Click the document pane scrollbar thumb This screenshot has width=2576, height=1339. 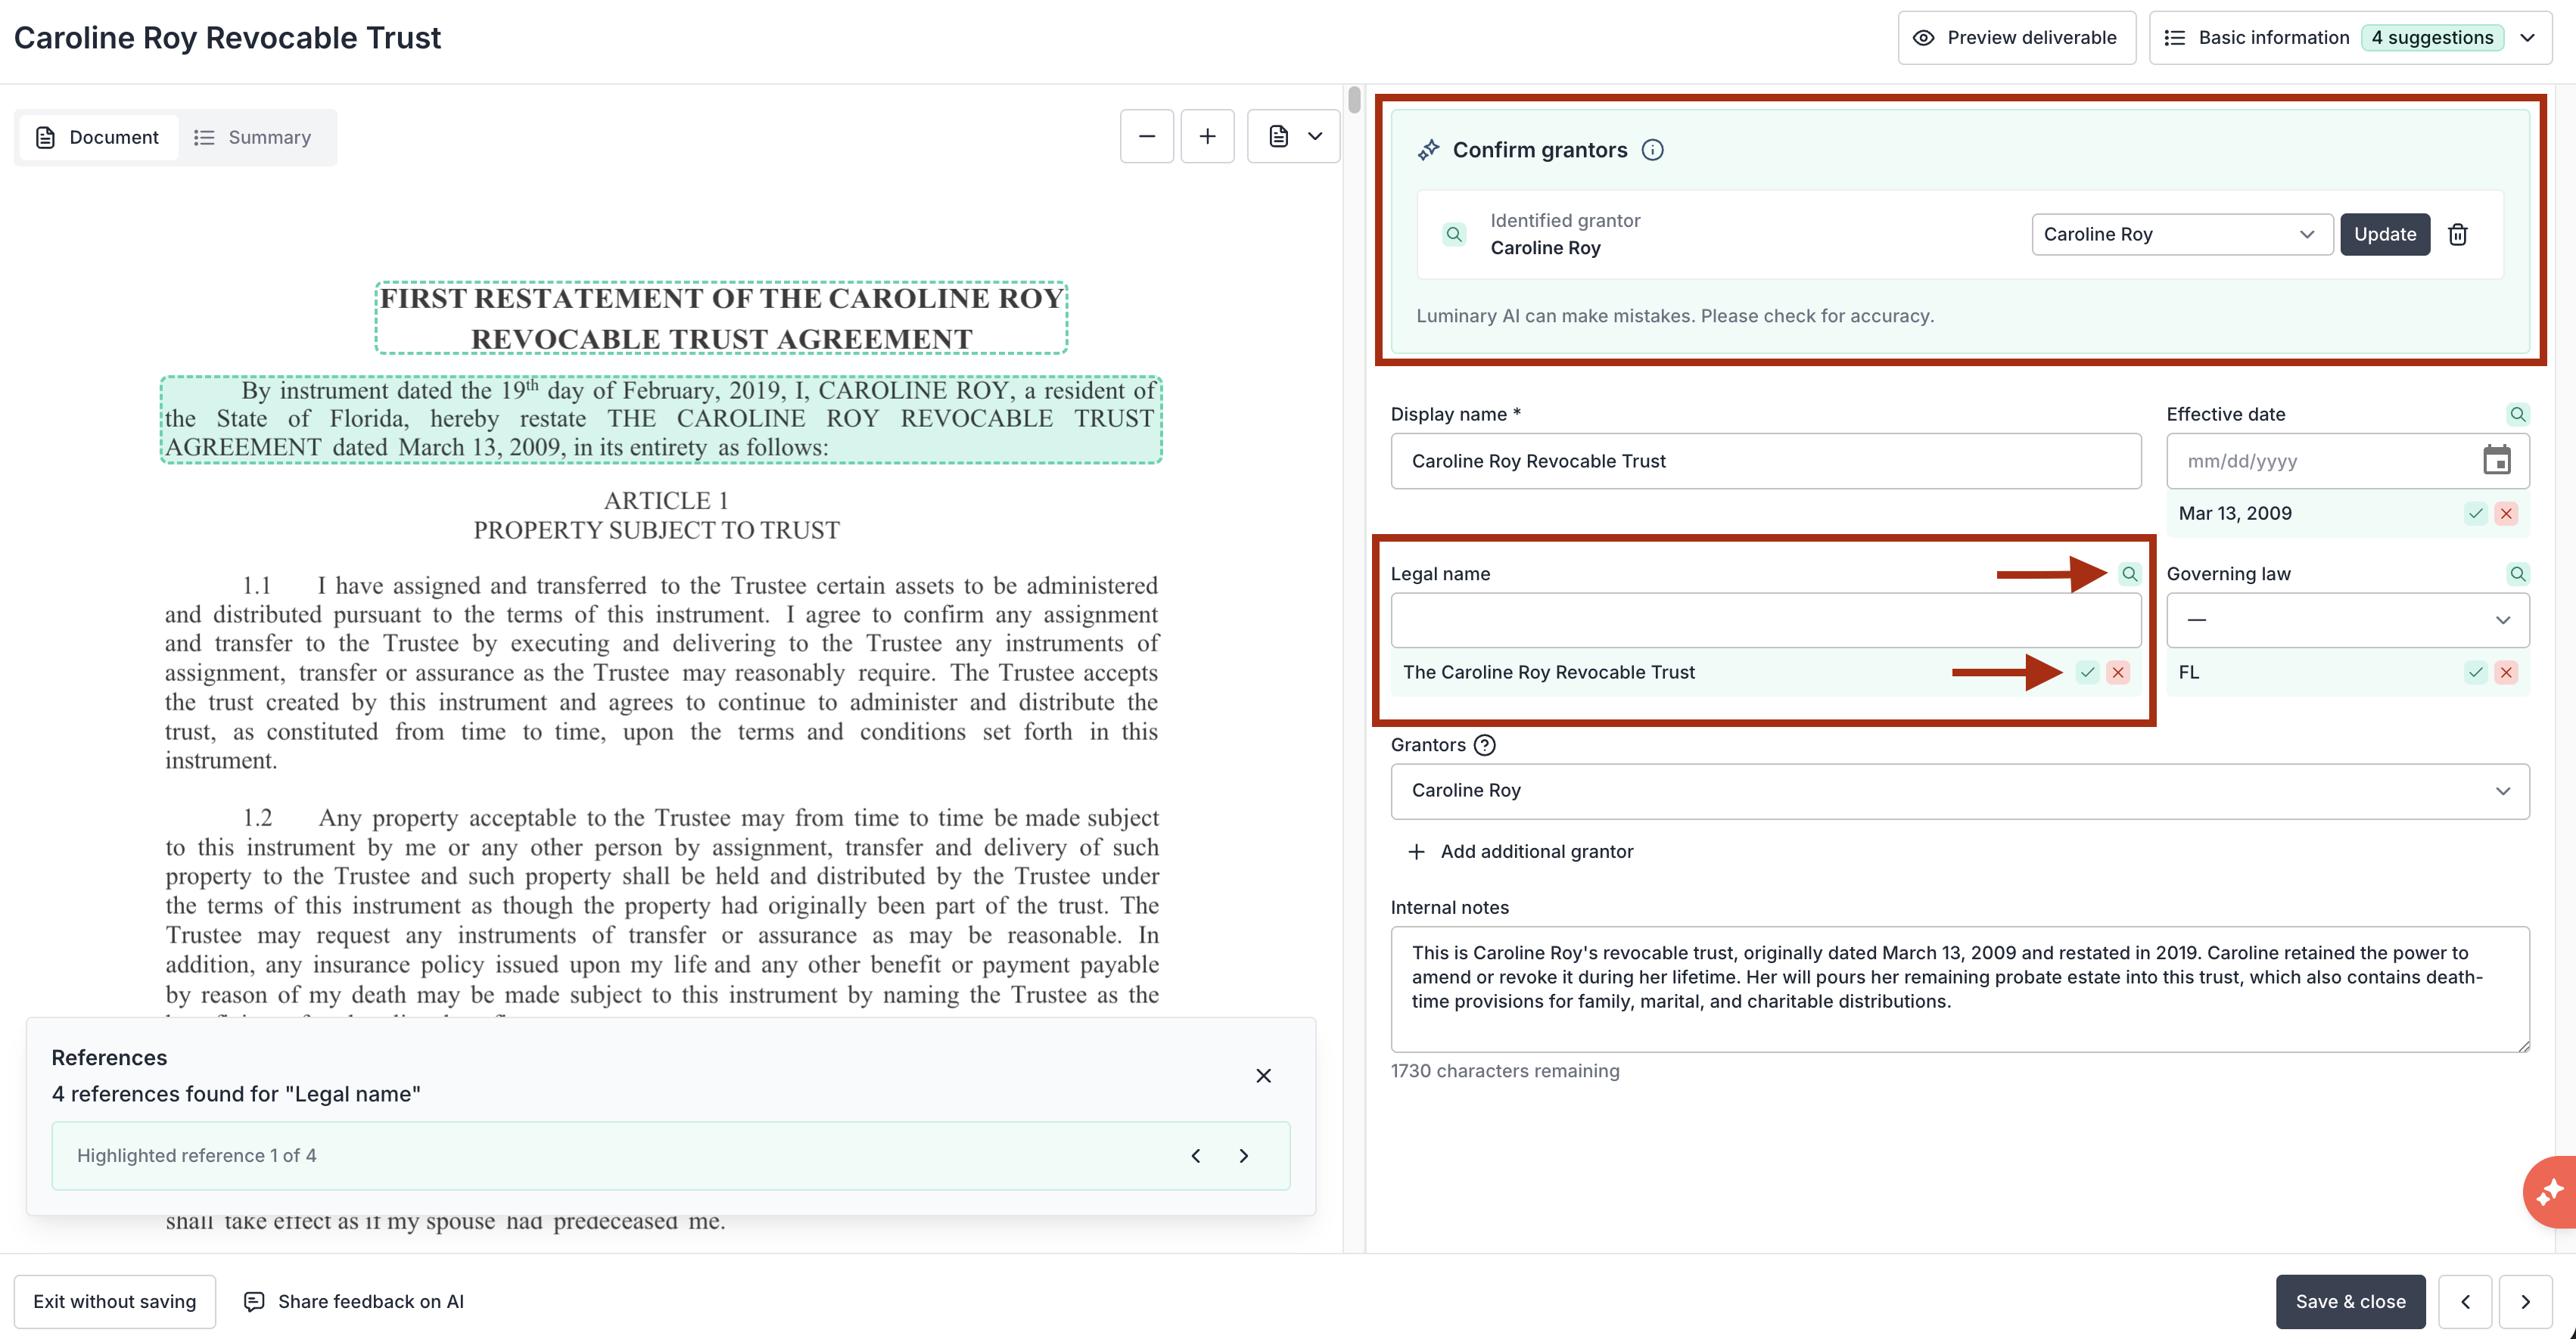pos(1354,100)
